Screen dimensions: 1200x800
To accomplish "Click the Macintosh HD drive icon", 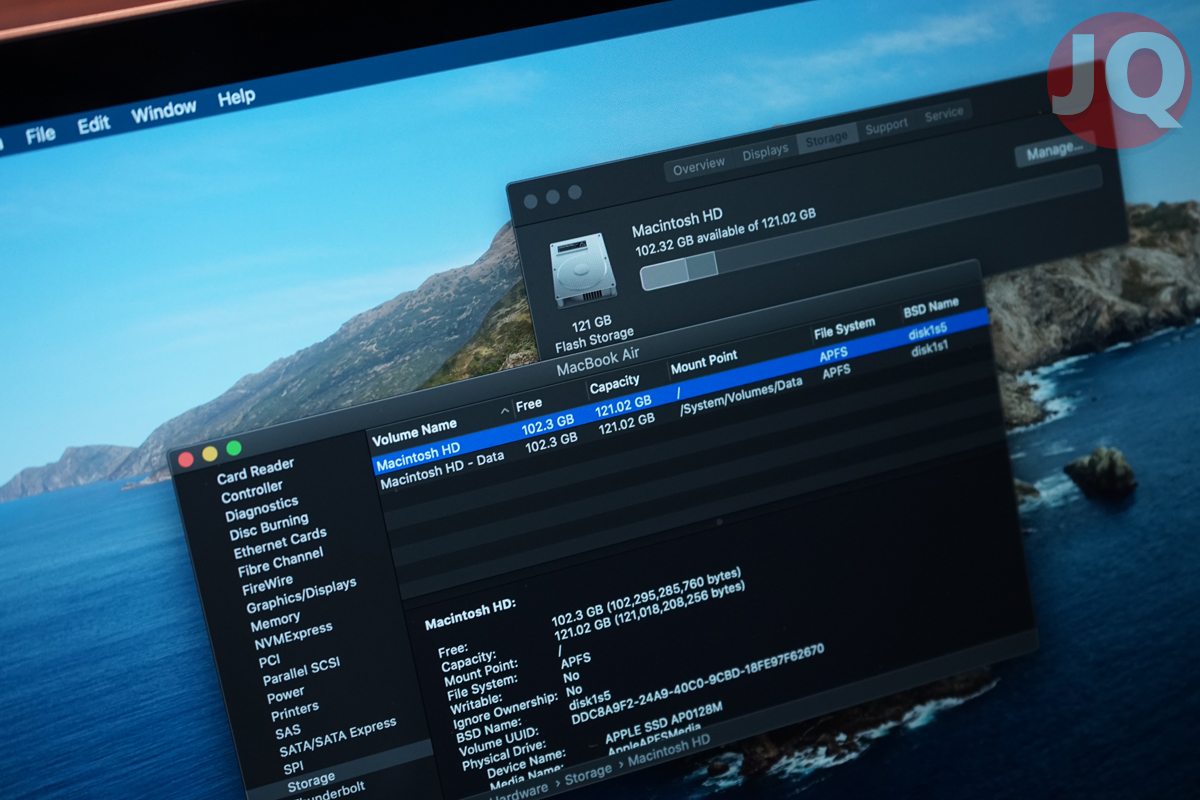I will tap(582, 270).
